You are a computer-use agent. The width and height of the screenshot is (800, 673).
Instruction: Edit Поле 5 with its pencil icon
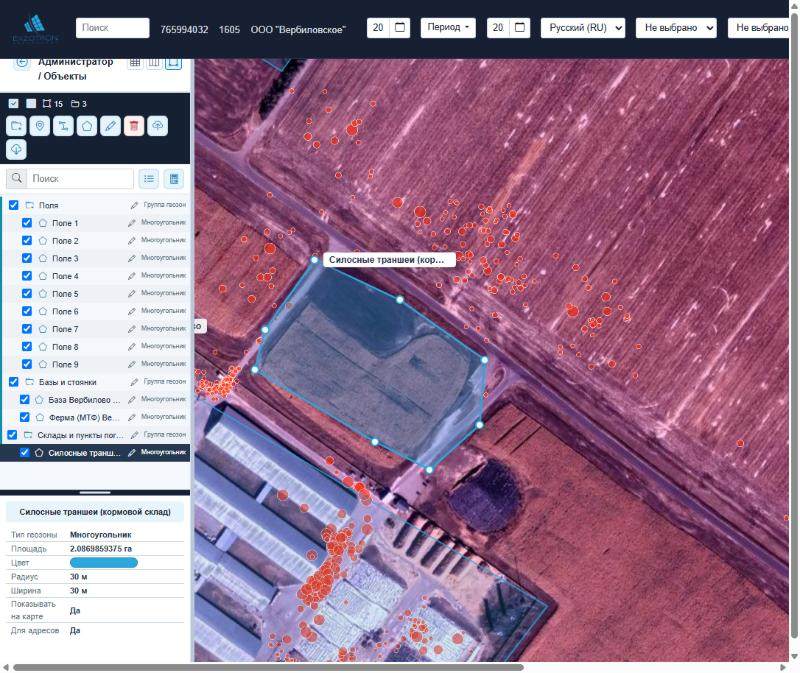point(132,293)
